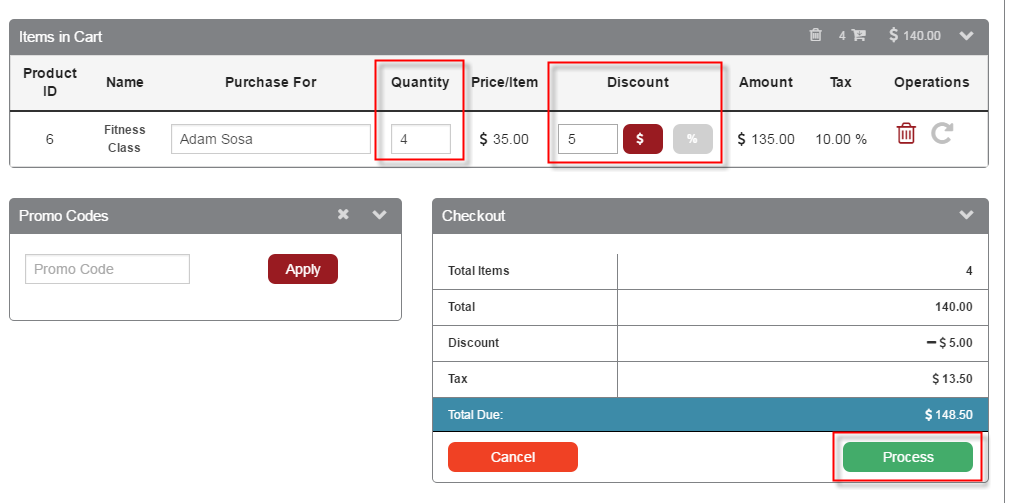Delete the Fitness Class row with the red trash icon
1009x503 pixels.
tap(906, 134)
